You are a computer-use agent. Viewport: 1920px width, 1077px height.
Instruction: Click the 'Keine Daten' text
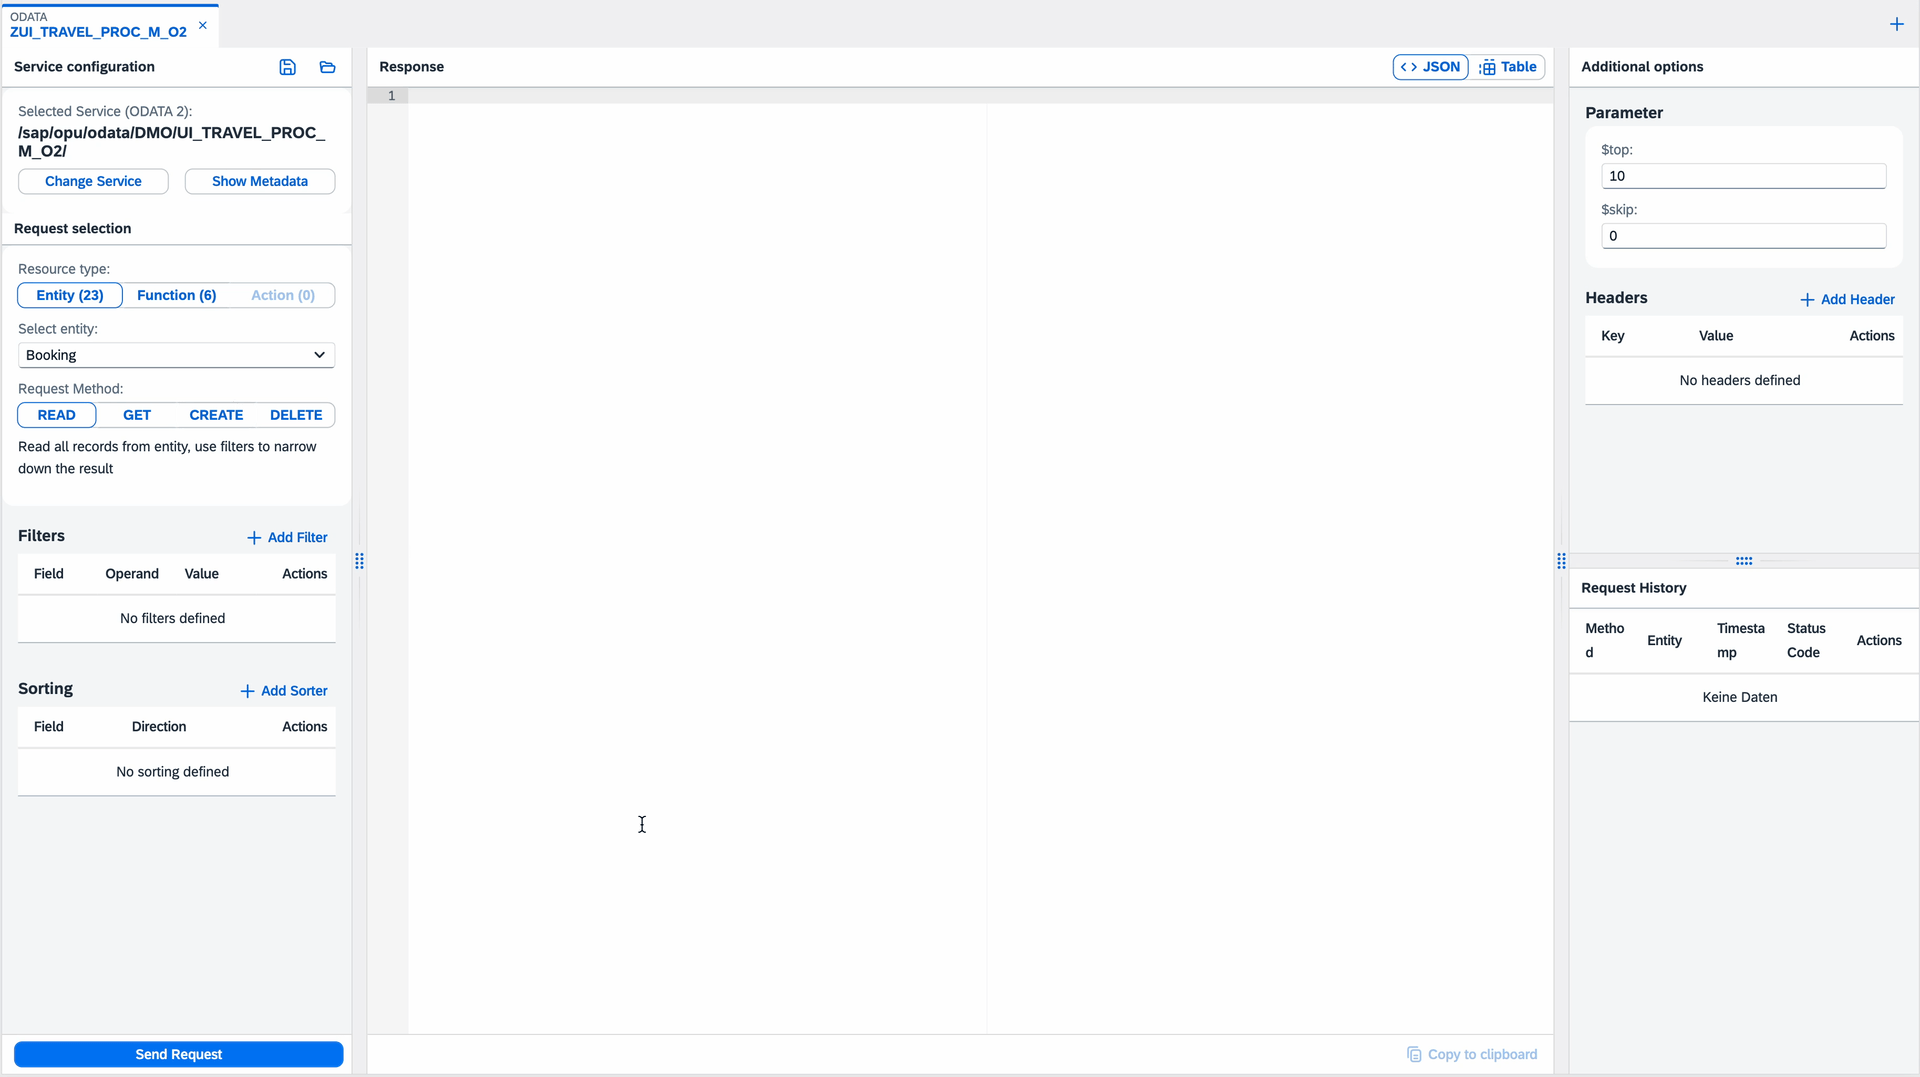point(1740,697)
